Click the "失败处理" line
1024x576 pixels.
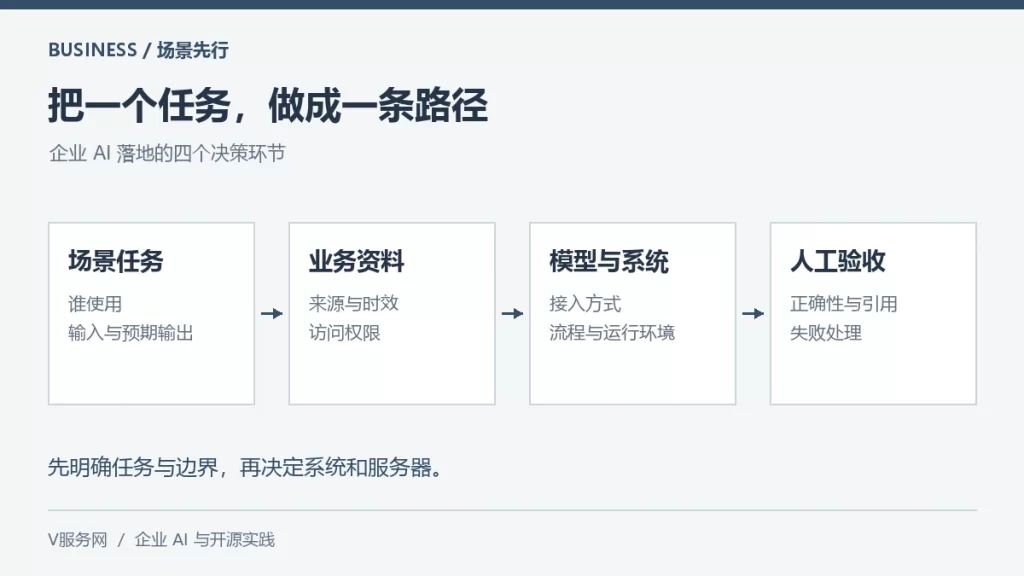pyautogui.click(x=826, y=333)
